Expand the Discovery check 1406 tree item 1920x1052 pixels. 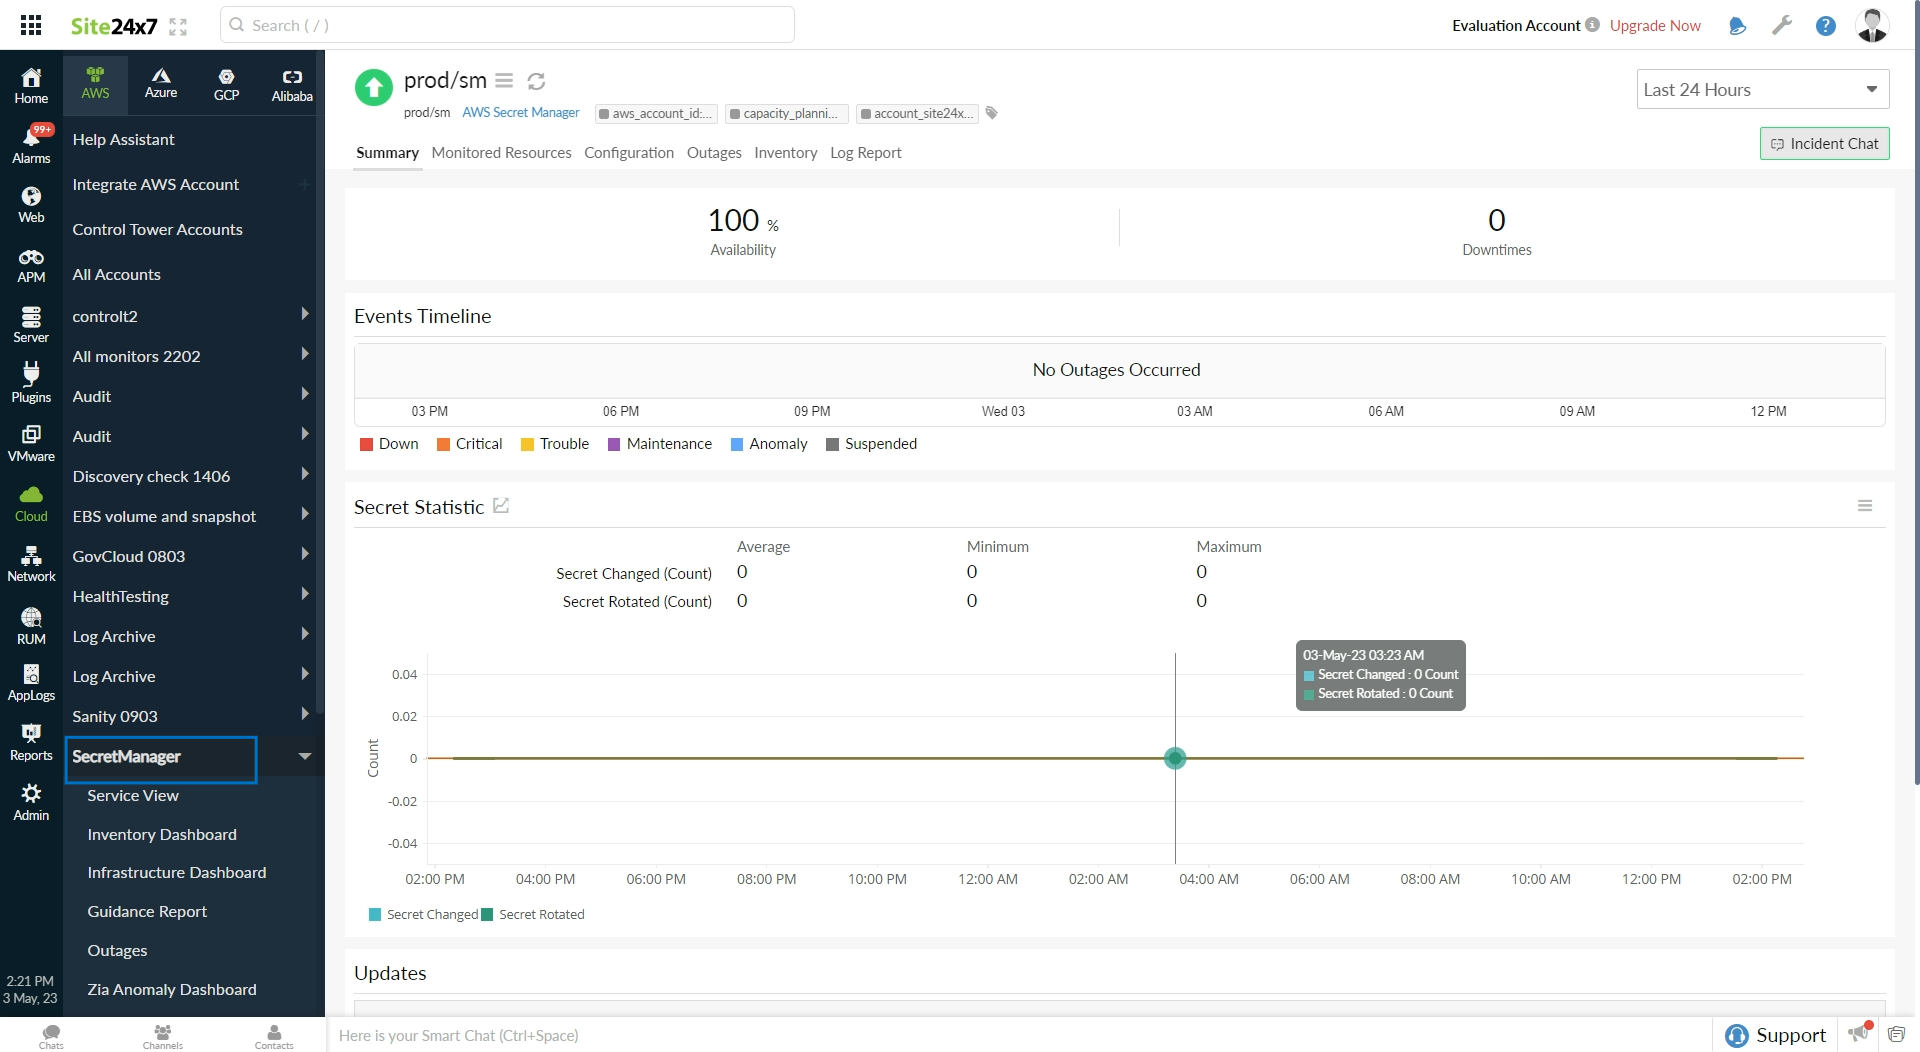coord(305,476)
